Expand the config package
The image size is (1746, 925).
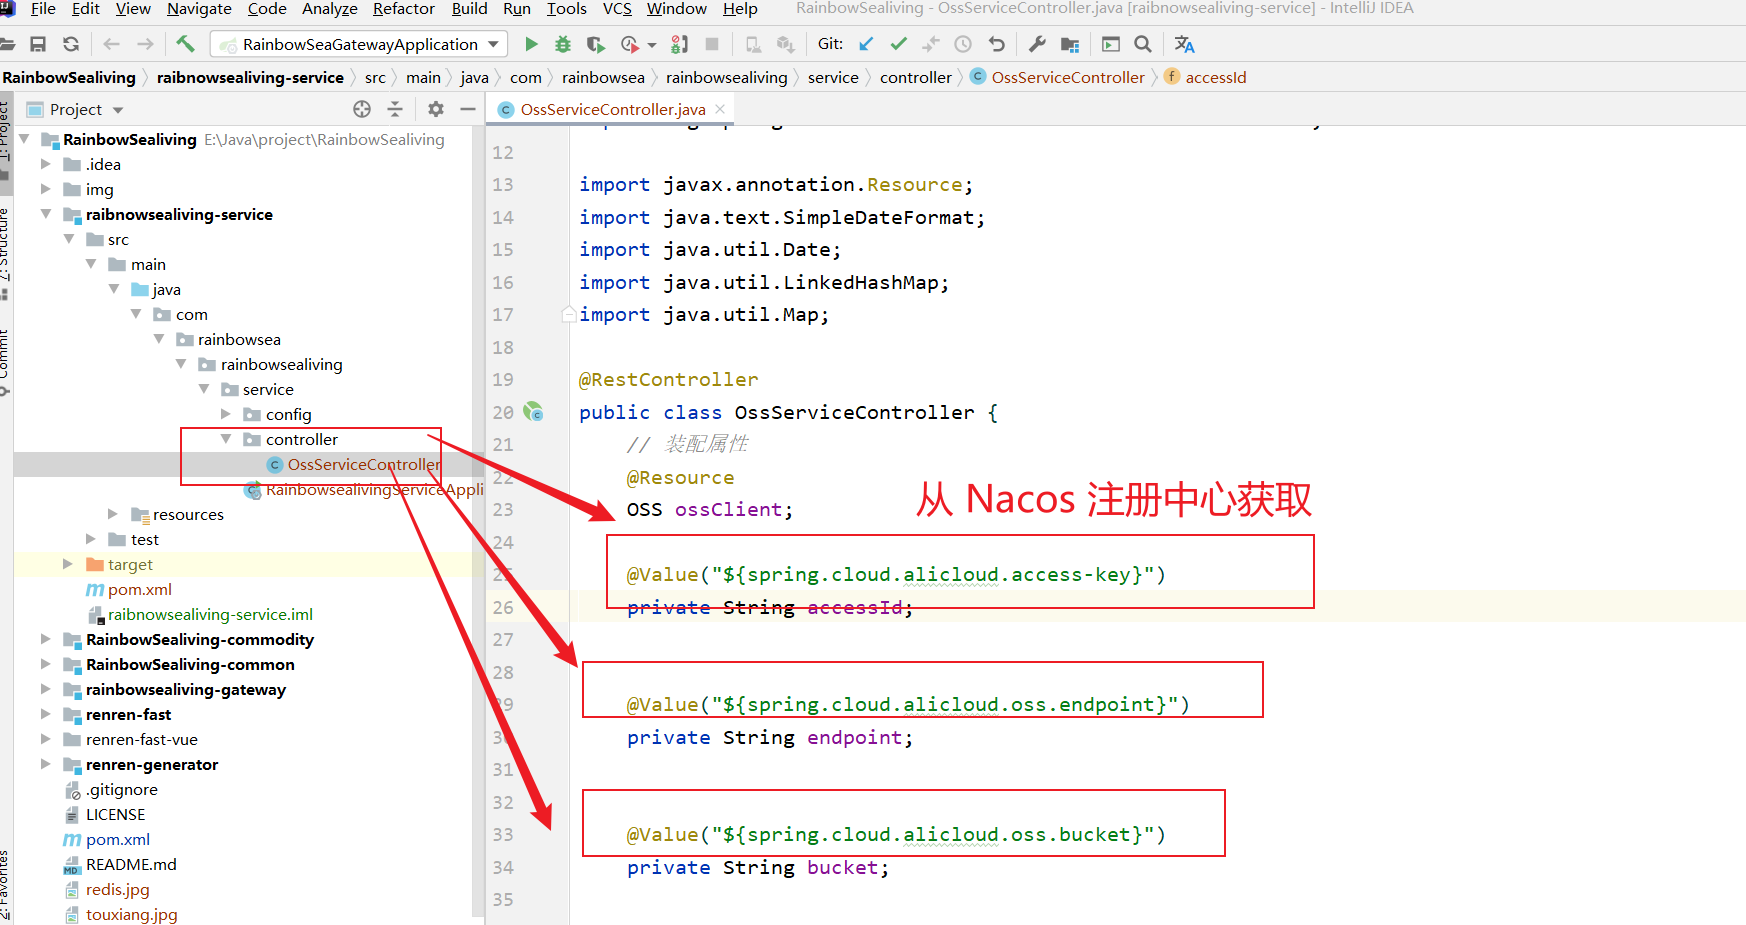pos(226,414)
